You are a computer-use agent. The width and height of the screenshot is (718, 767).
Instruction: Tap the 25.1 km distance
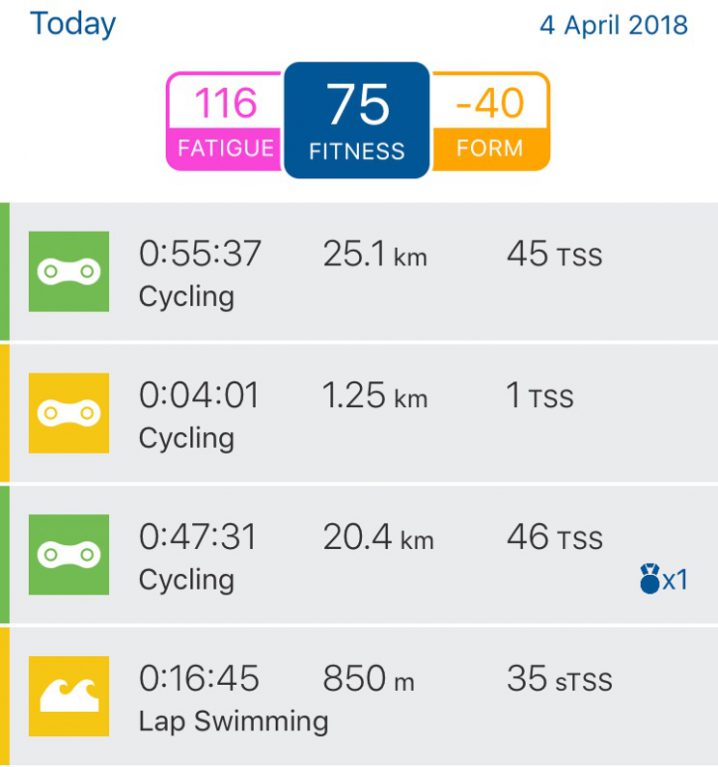pos(374,255)
